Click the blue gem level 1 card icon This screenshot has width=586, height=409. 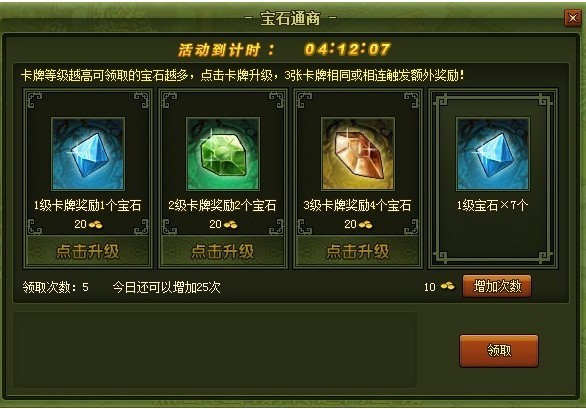[88, 154]
